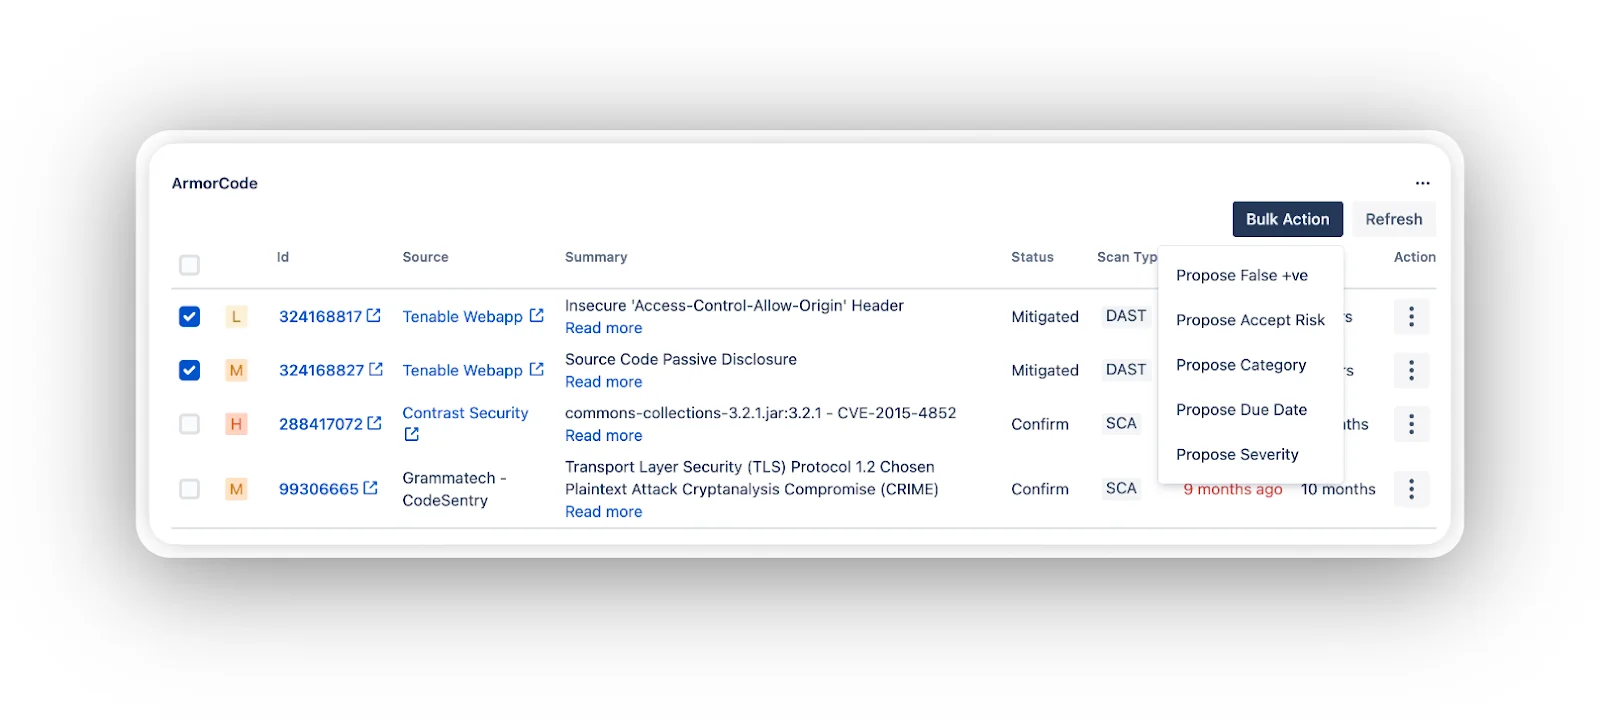This screenshot has width=1600, height=720.
Task: Check the checkbox for finding 99306665
Action: [189, 489]
